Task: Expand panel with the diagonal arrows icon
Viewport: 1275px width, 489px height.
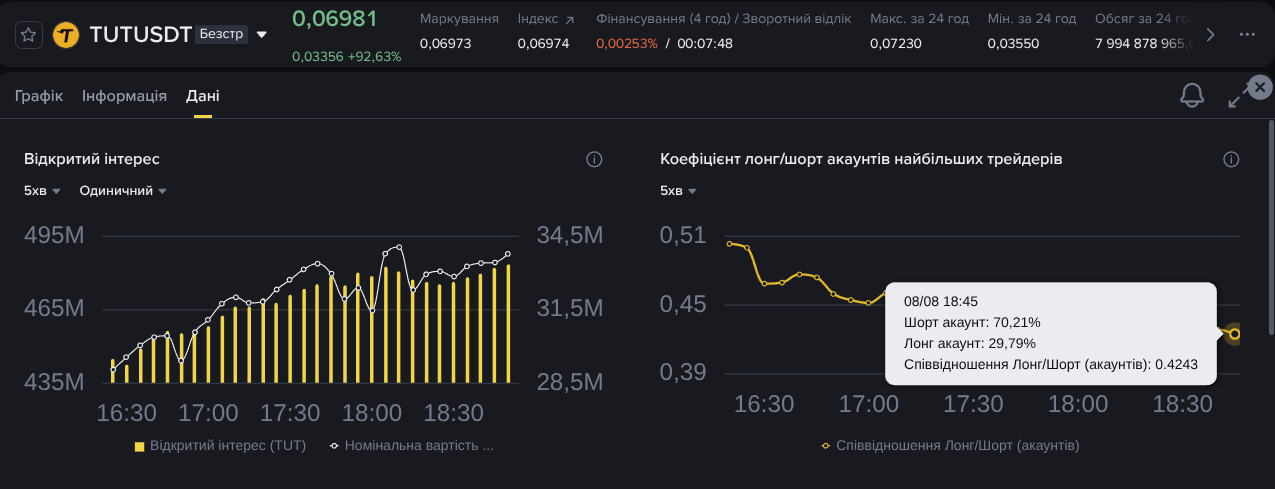Action: pos(1236,98)
